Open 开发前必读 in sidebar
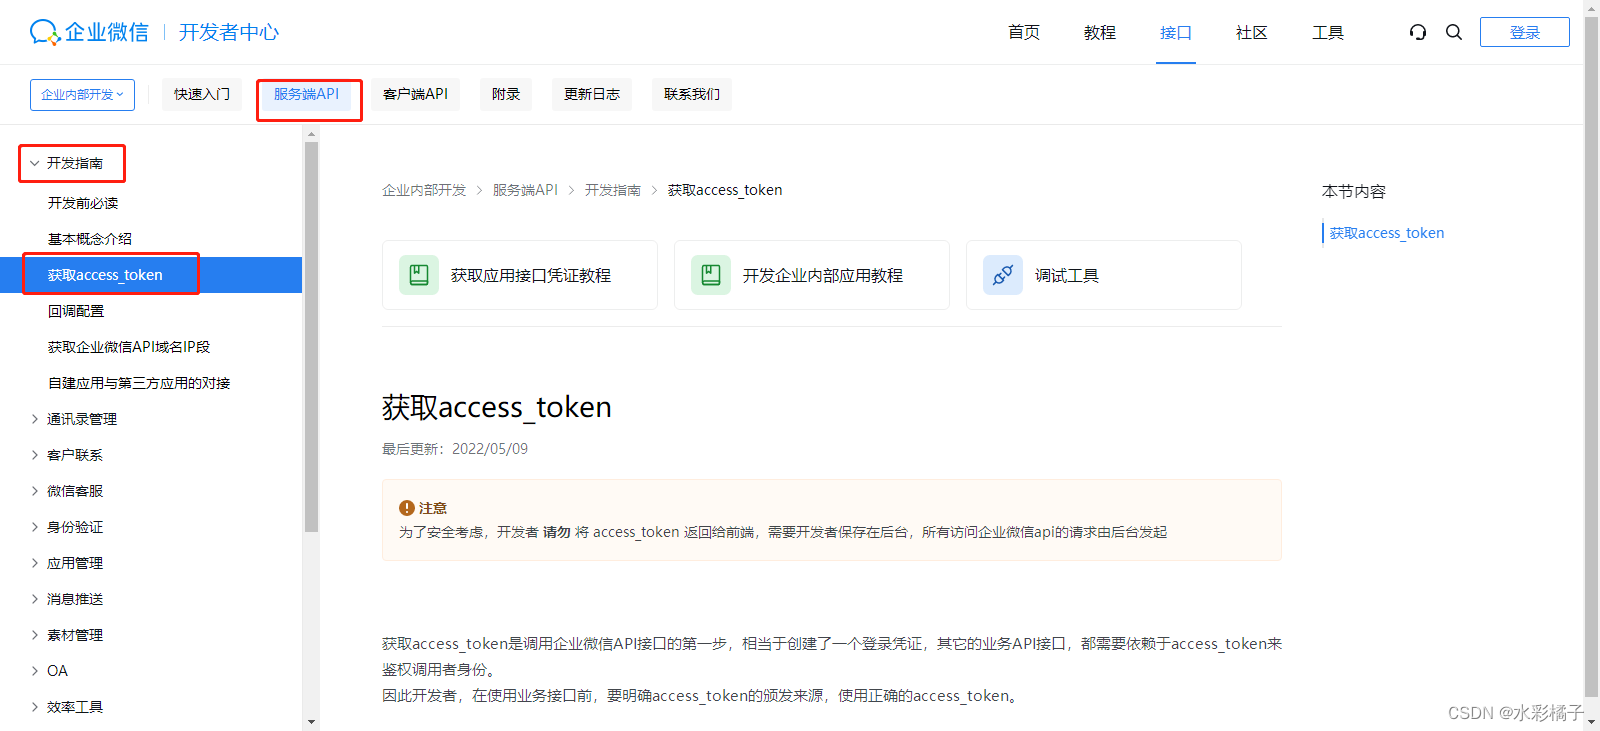Viewport: 1600px width, 731px height. 83,203
